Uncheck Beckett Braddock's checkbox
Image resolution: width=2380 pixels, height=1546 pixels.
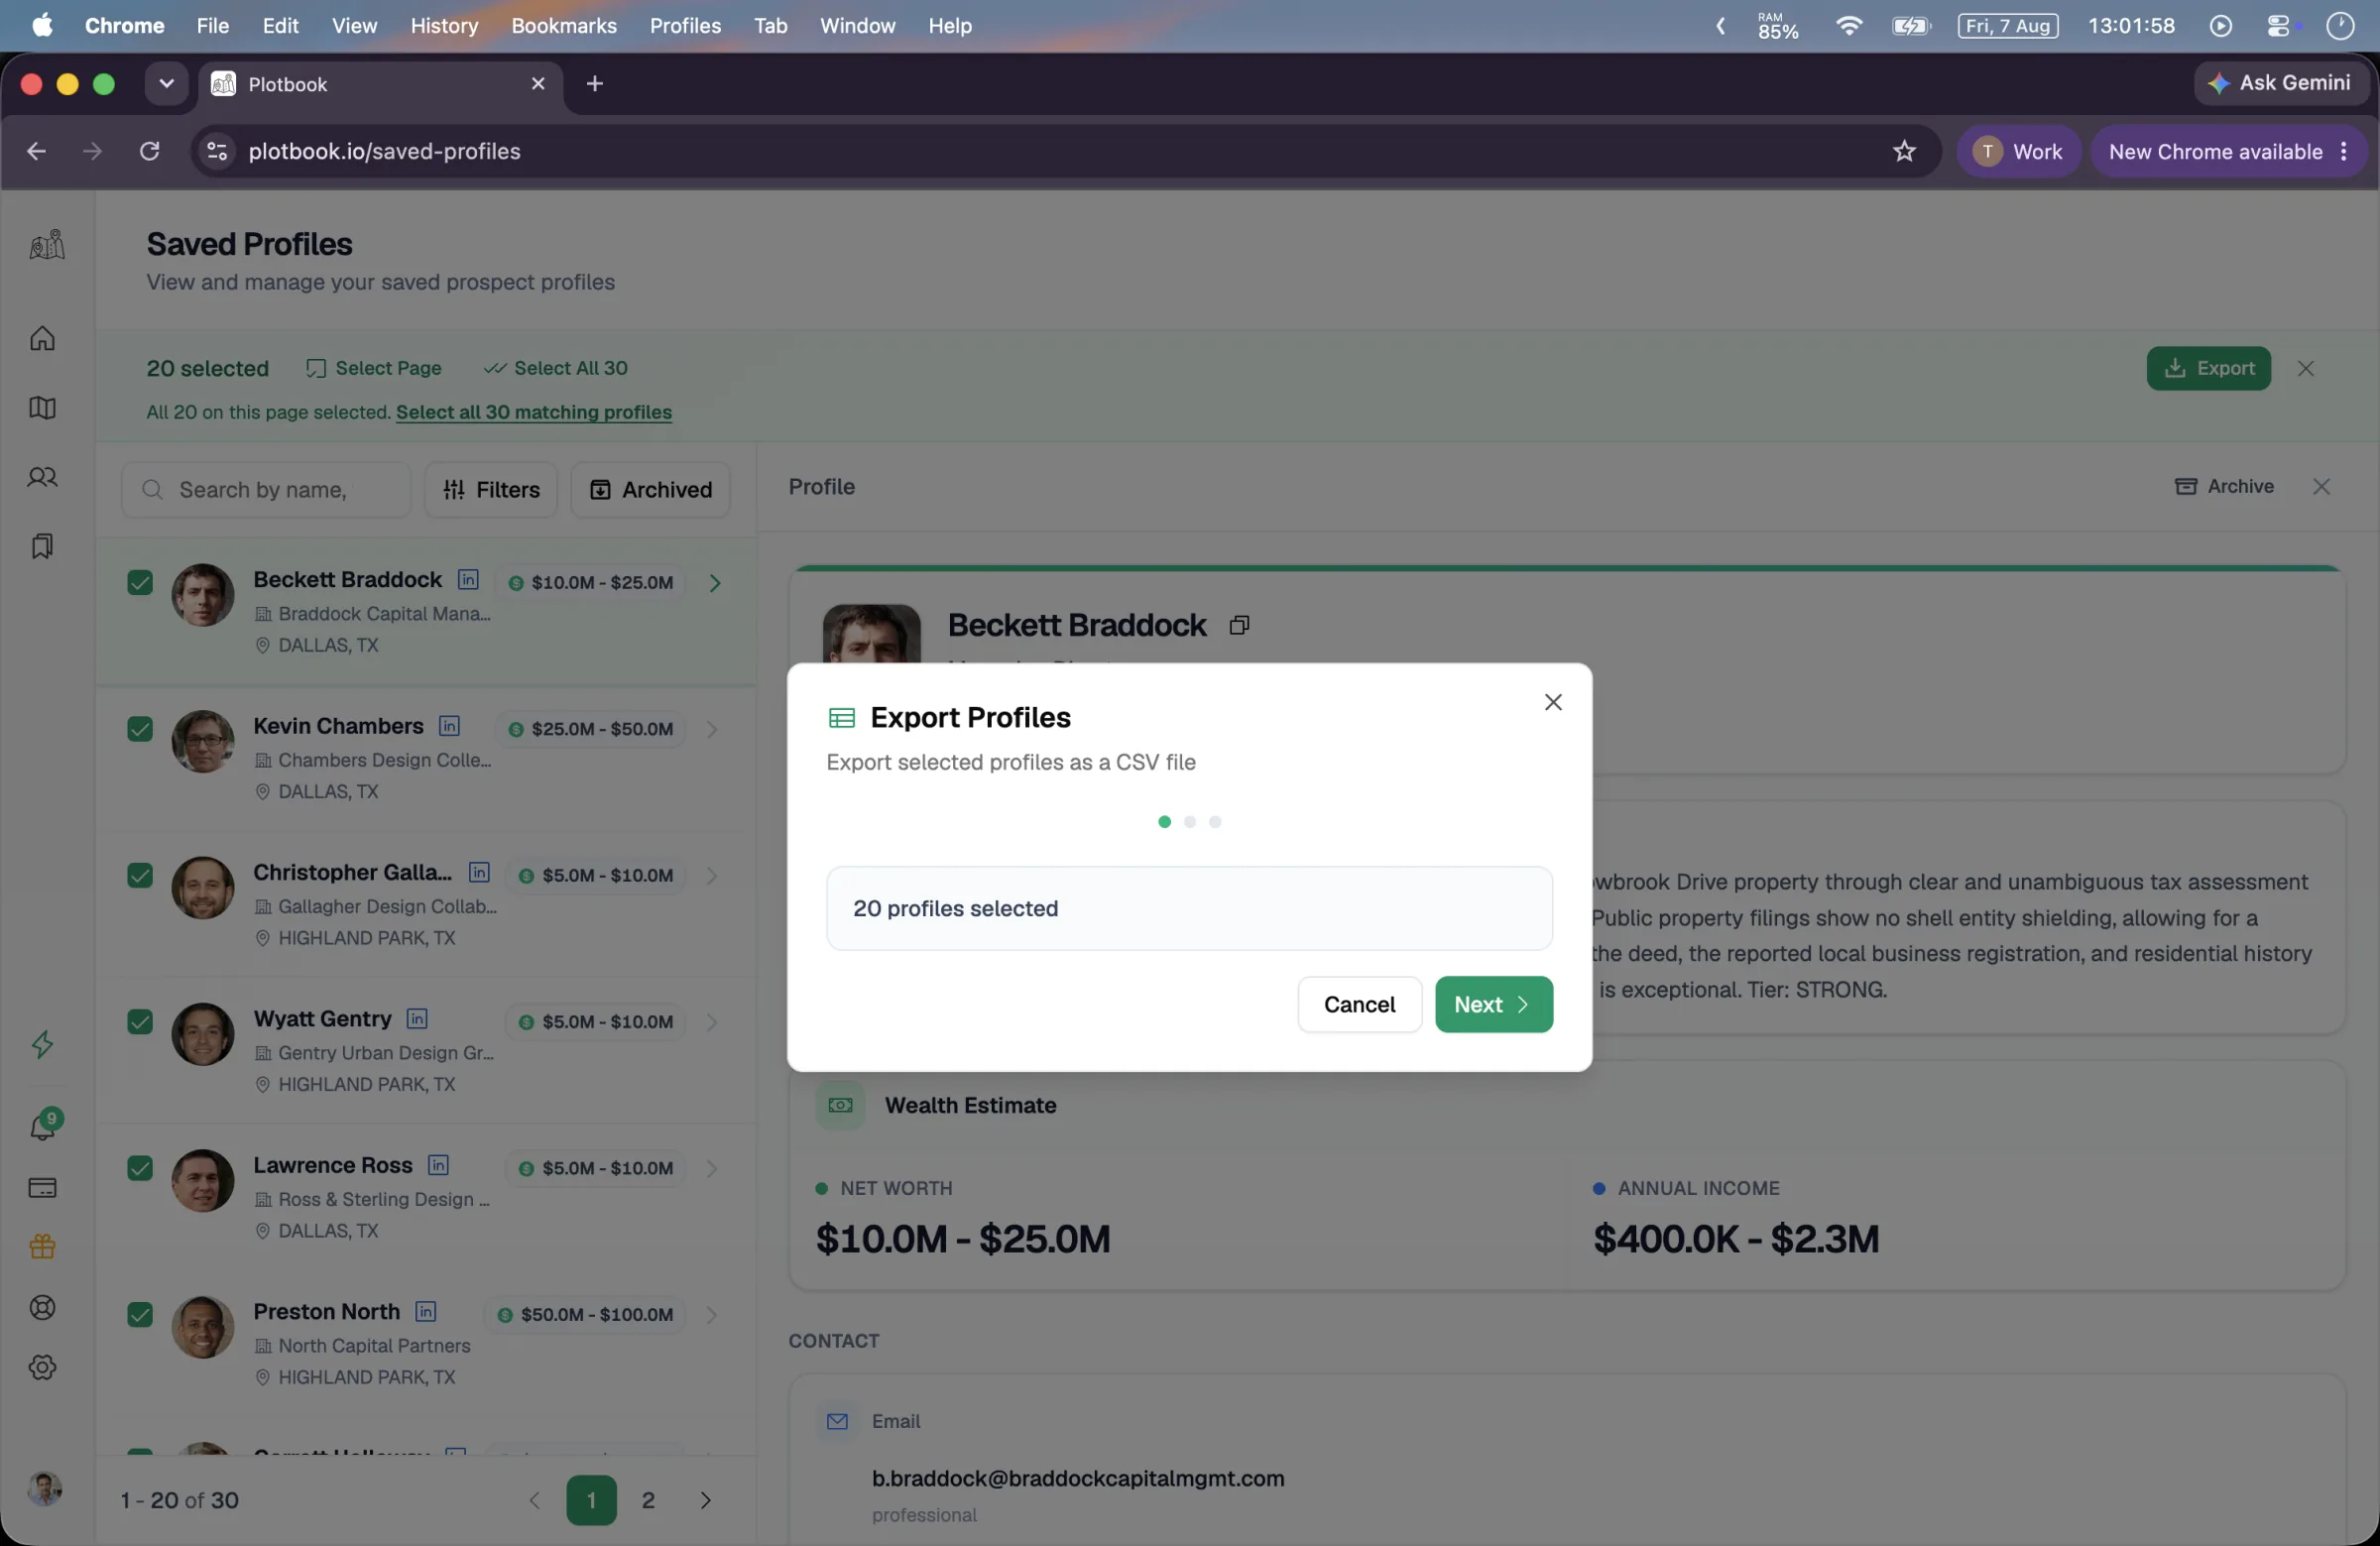pos(140,583)
